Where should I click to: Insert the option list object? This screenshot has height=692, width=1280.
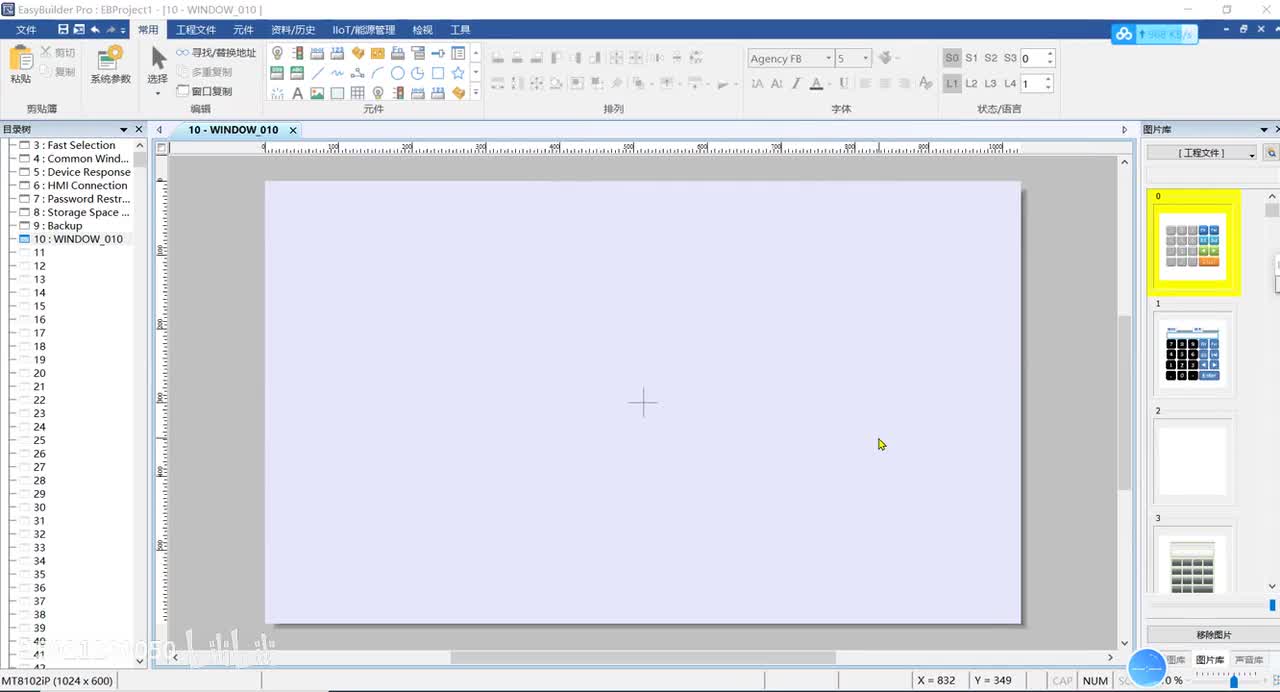(458, 53)
